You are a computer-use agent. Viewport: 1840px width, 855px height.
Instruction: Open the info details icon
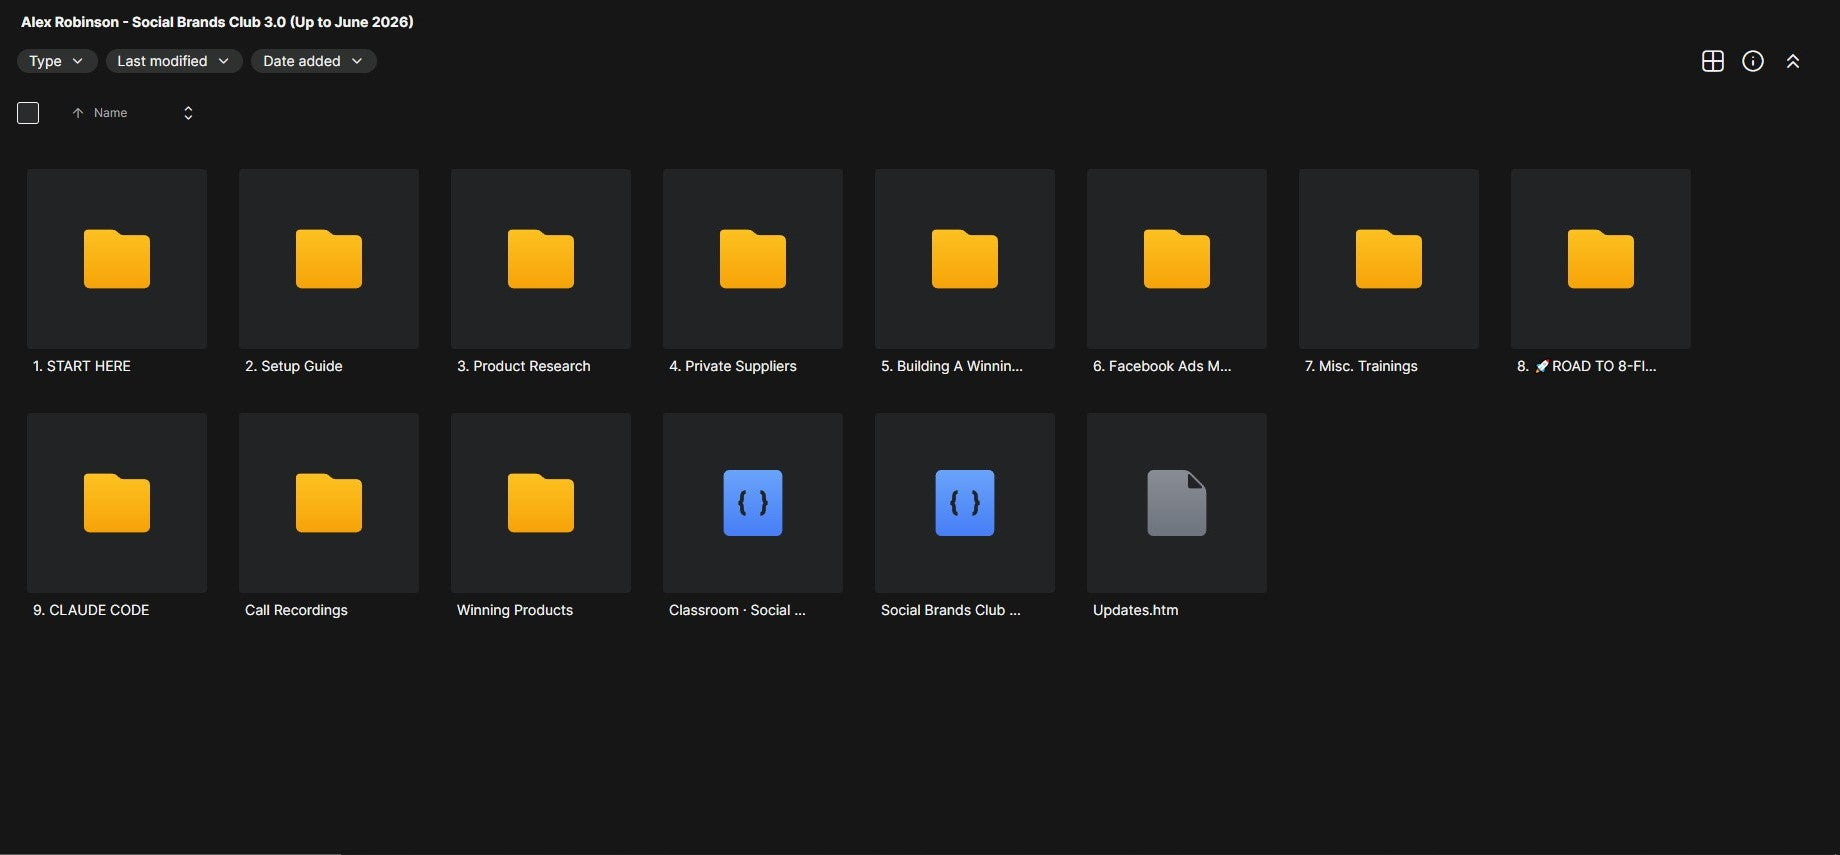pyautogui.click(x=1752, y=61)
